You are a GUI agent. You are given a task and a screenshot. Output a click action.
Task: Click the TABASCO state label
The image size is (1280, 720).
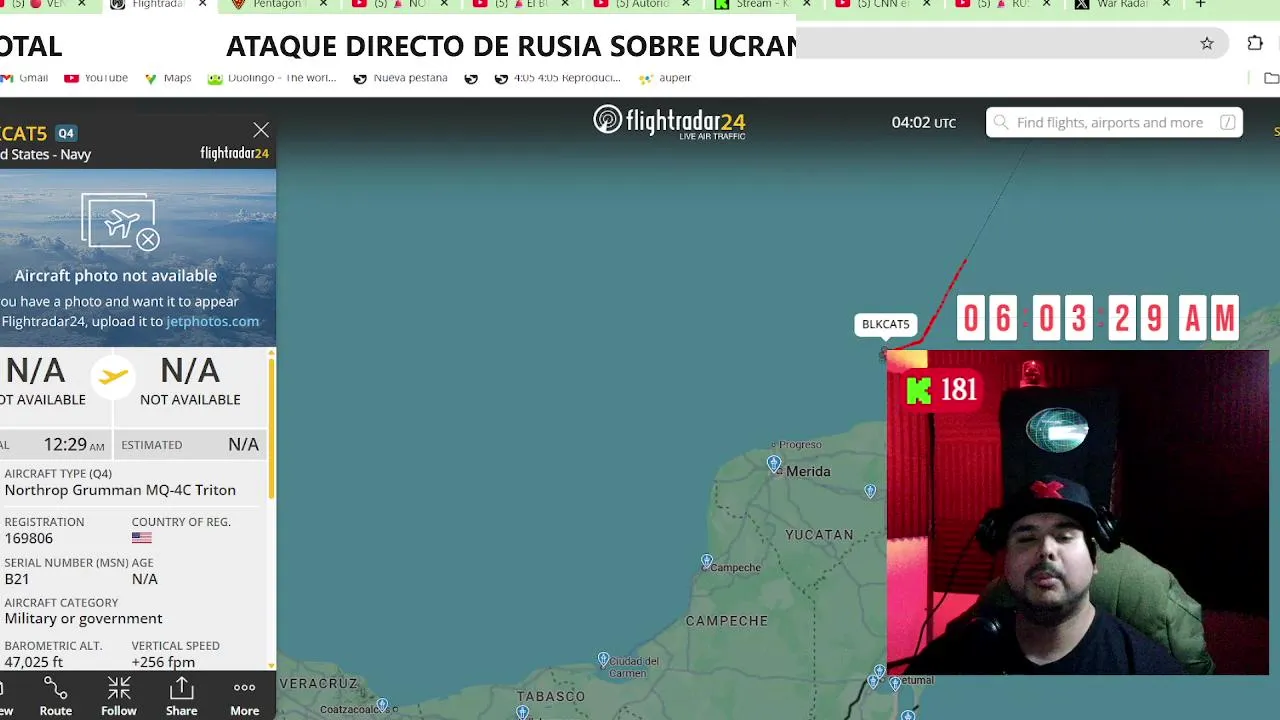pos(551,696)
